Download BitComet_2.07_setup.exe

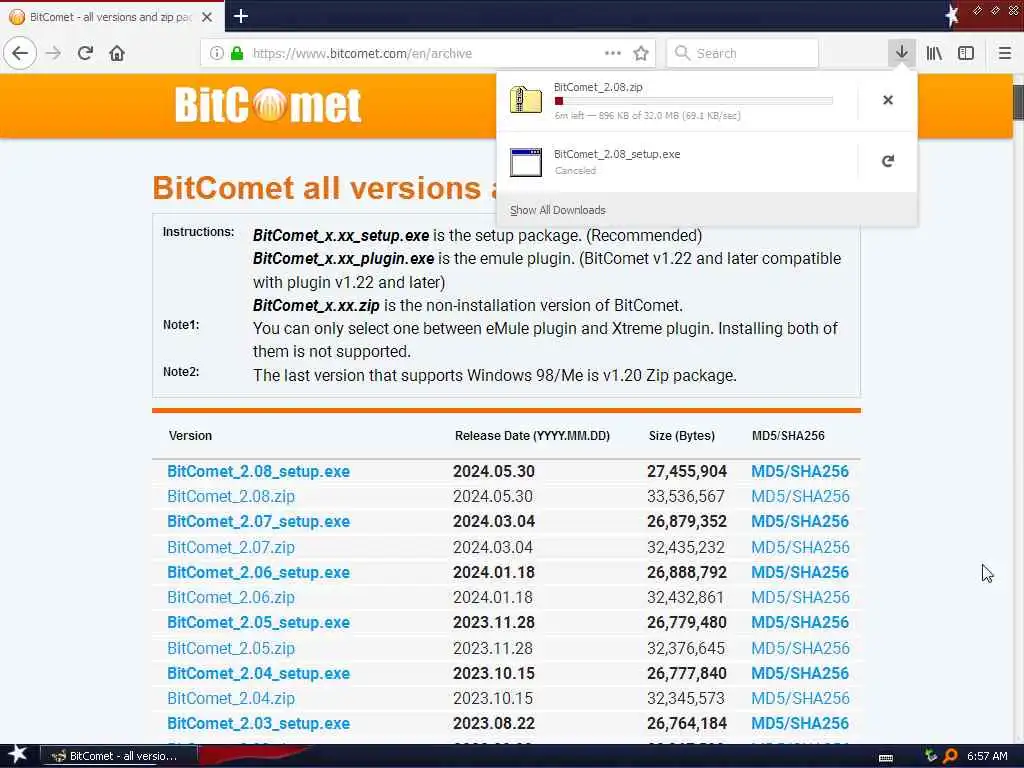point(259,522)
